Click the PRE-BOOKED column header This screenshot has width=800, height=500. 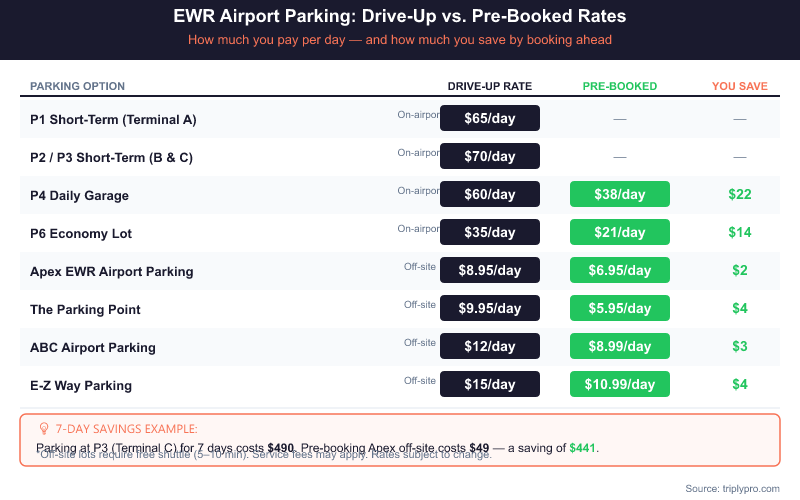tap(620, 86)
